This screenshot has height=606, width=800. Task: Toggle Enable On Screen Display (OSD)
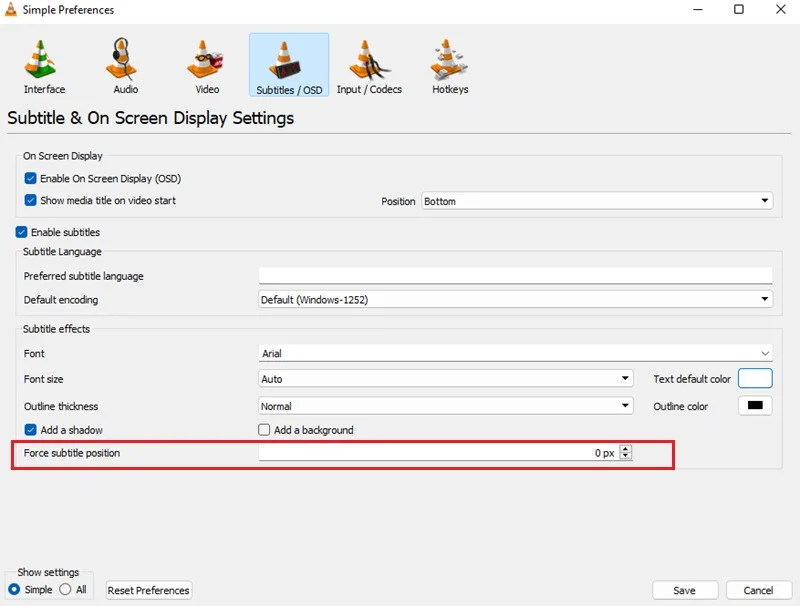click(x=31, y=178)
